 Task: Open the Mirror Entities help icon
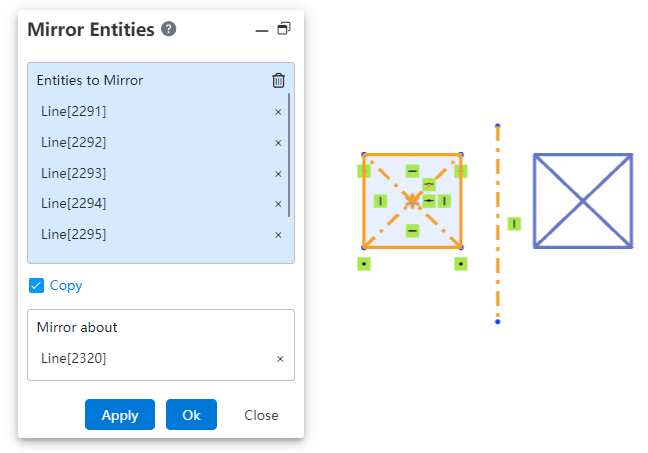point(168,29)
